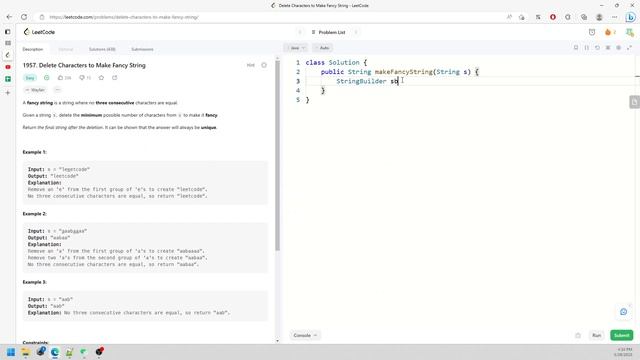This screenshot has width=640, height=360.
Task: Click the notes icon left of Run
Action: pos(578,336)
